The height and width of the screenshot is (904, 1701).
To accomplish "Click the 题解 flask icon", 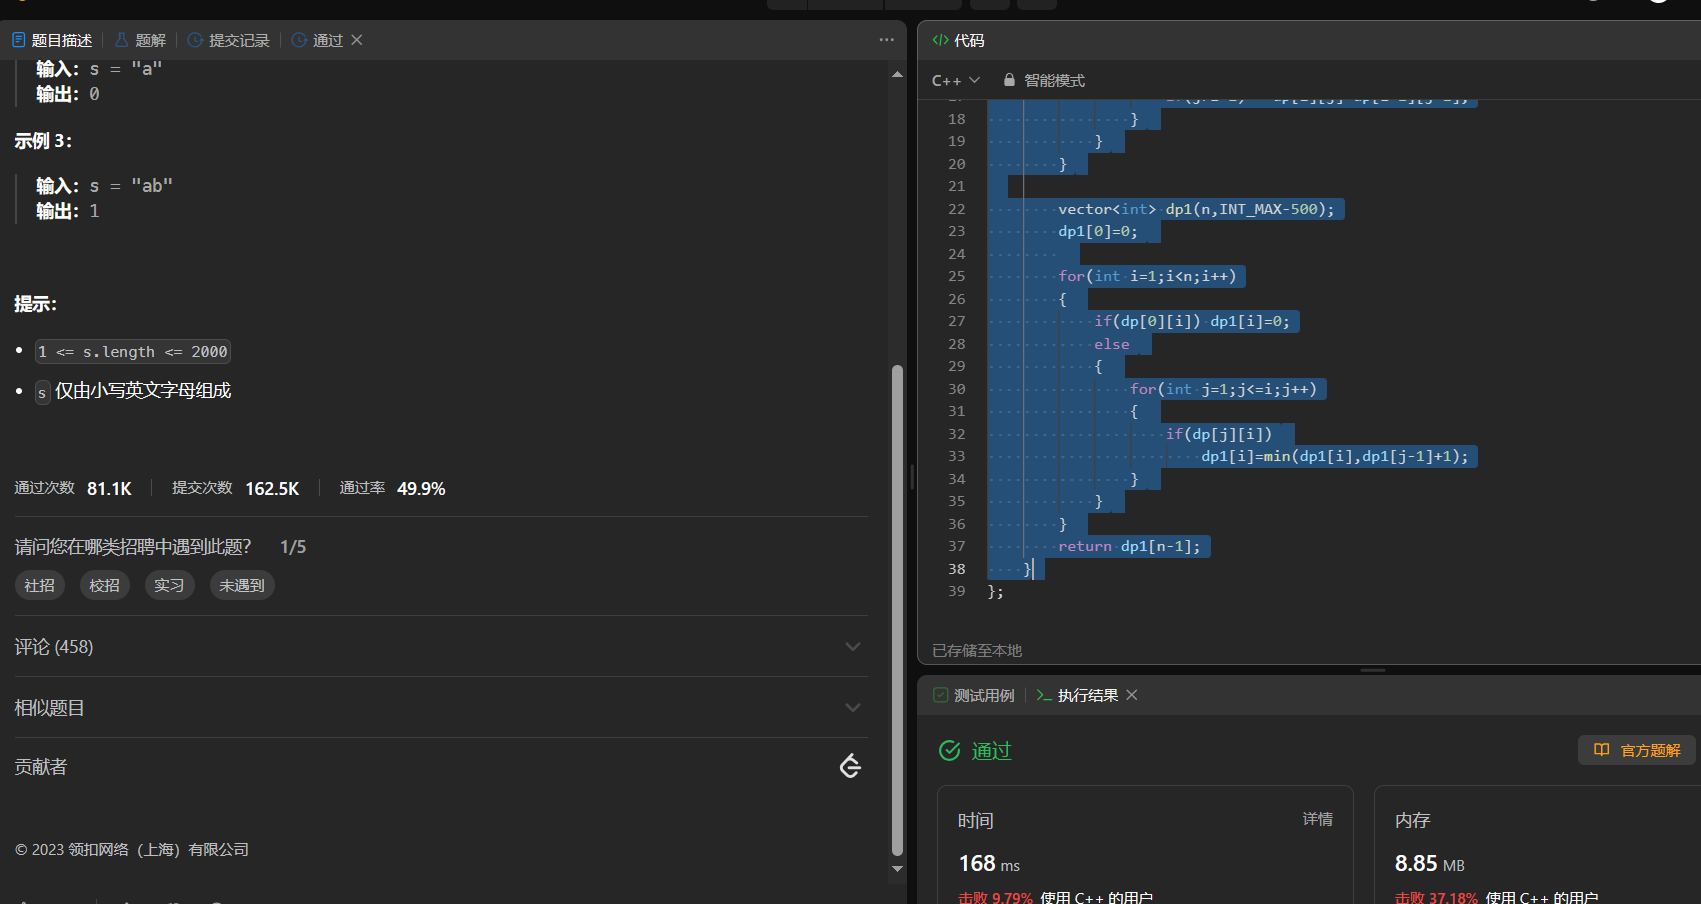I will [x=121, y=40].
